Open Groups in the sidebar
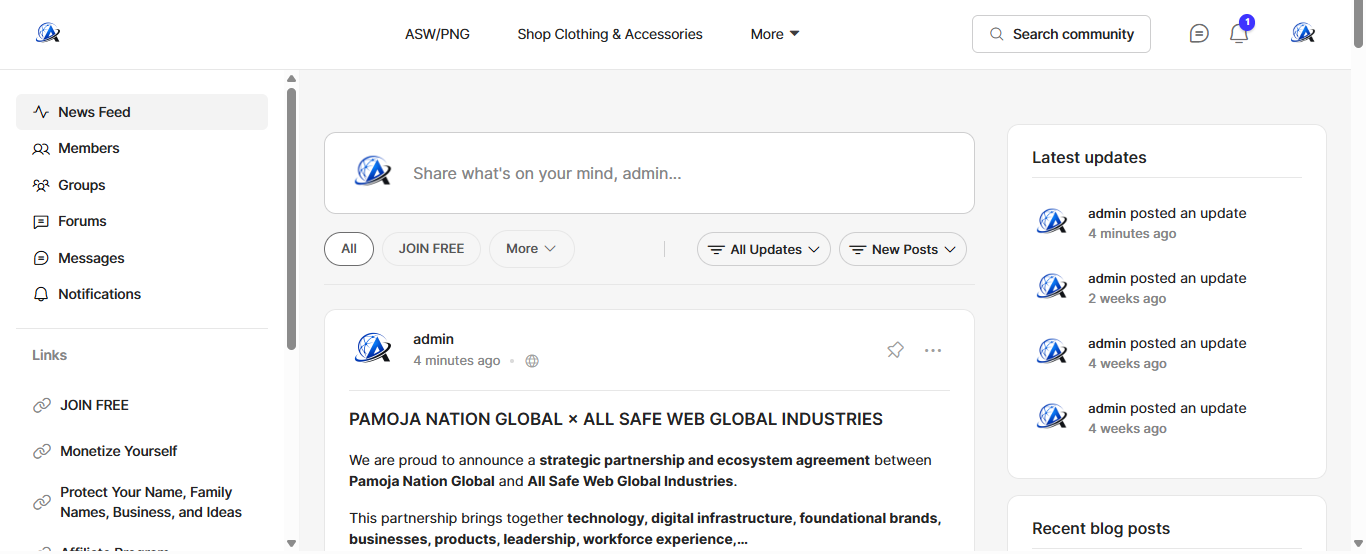 coord(142,185)
